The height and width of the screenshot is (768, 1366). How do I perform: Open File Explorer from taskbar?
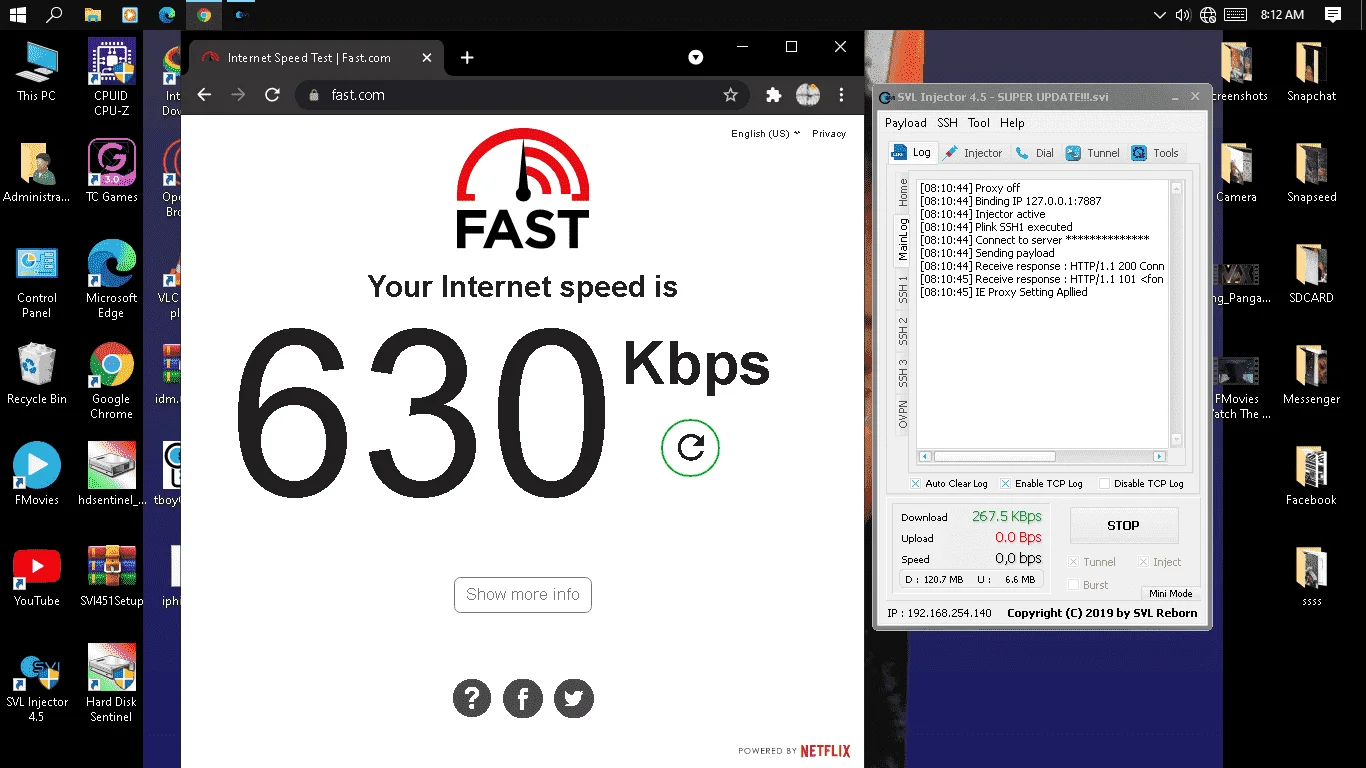(x=92, y=15)
